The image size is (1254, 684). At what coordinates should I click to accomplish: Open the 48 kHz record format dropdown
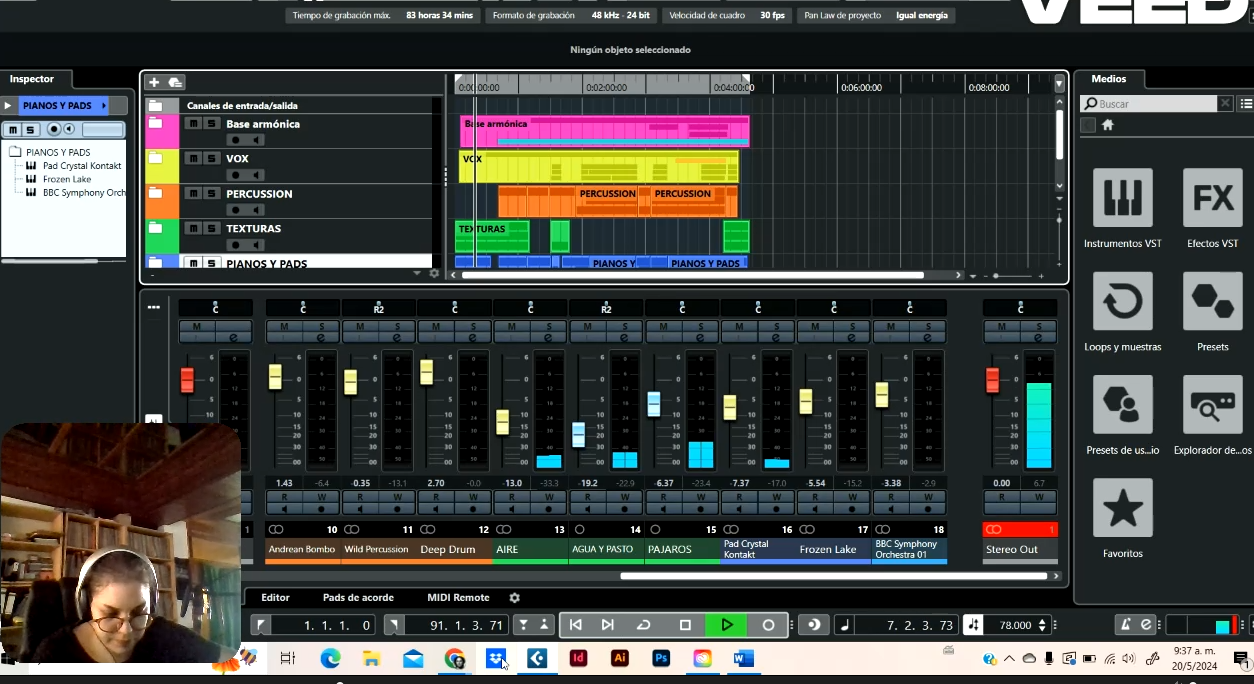[x=620, y=16]
